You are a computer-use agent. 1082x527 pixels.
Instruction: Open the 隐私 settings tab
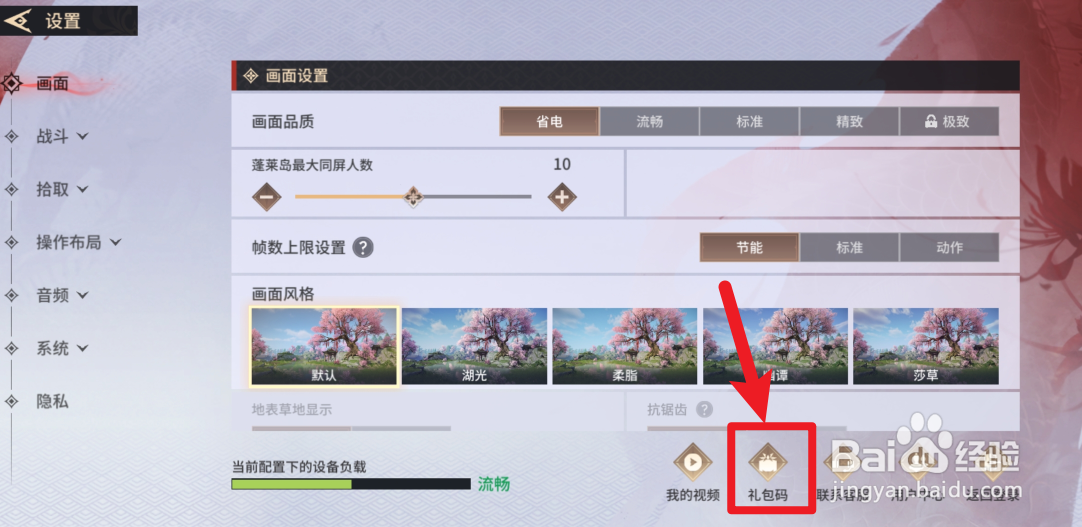point(52,401)
